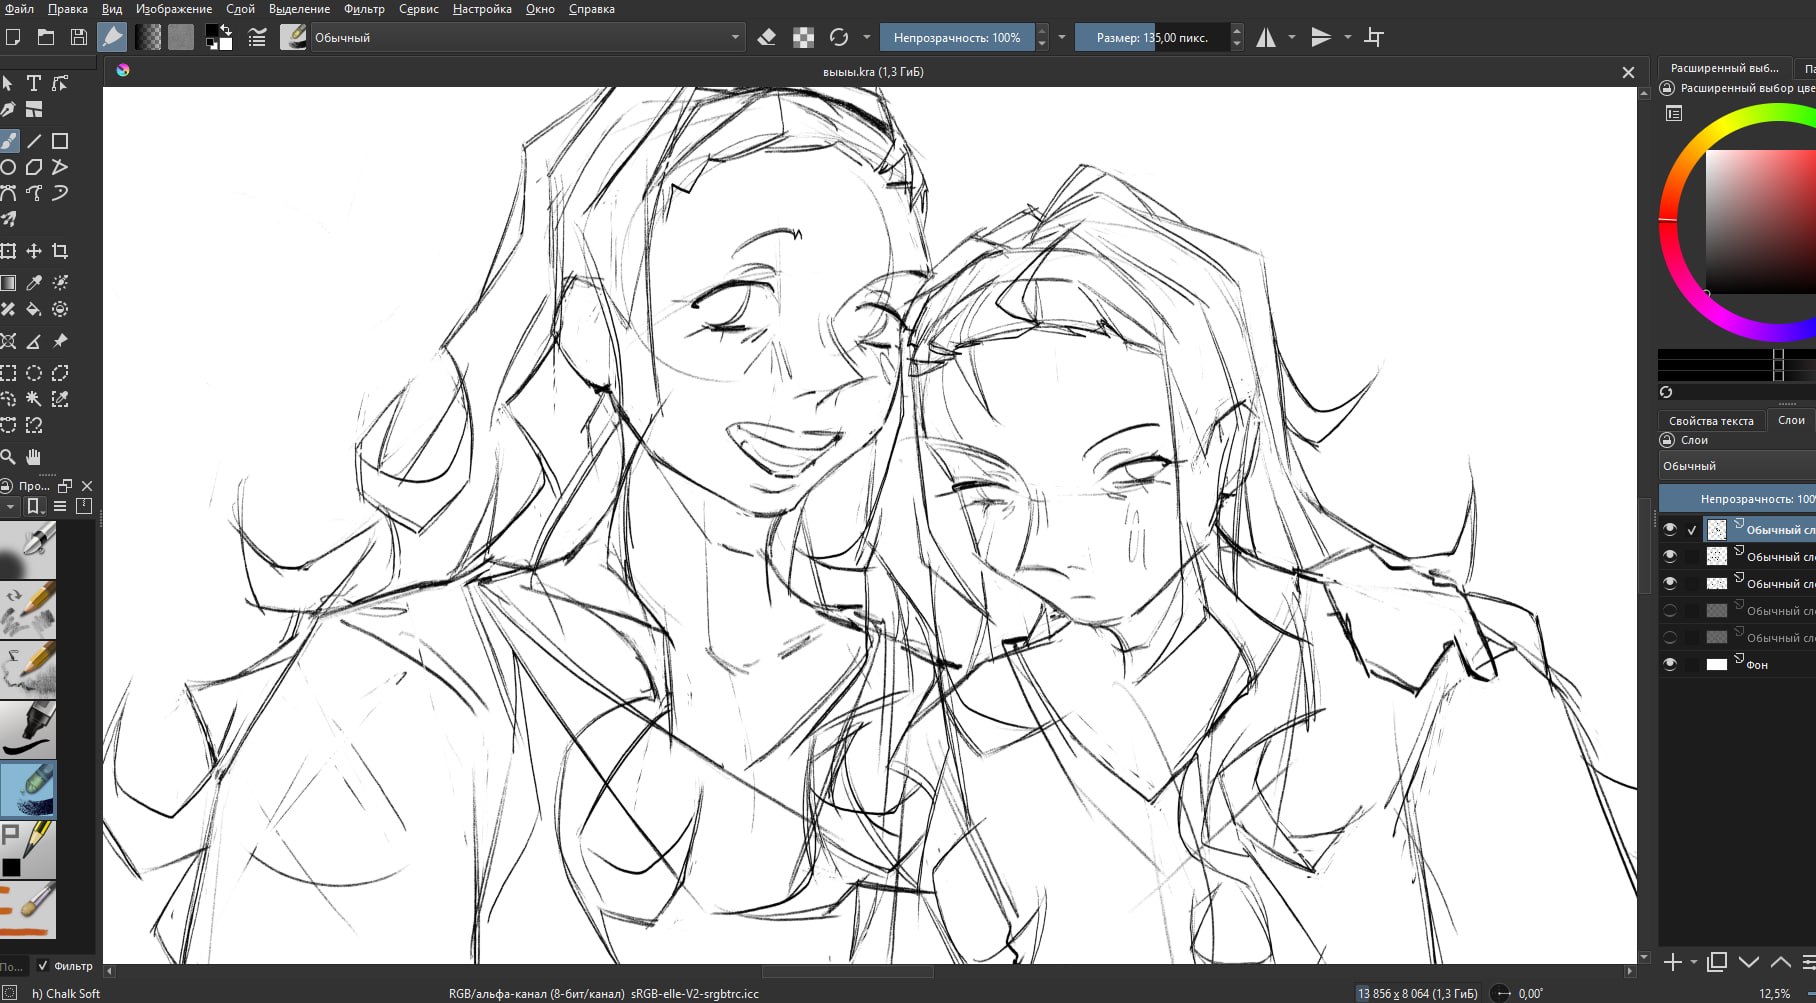
Task: Select the Line tool
Action: tap(34, 141)
